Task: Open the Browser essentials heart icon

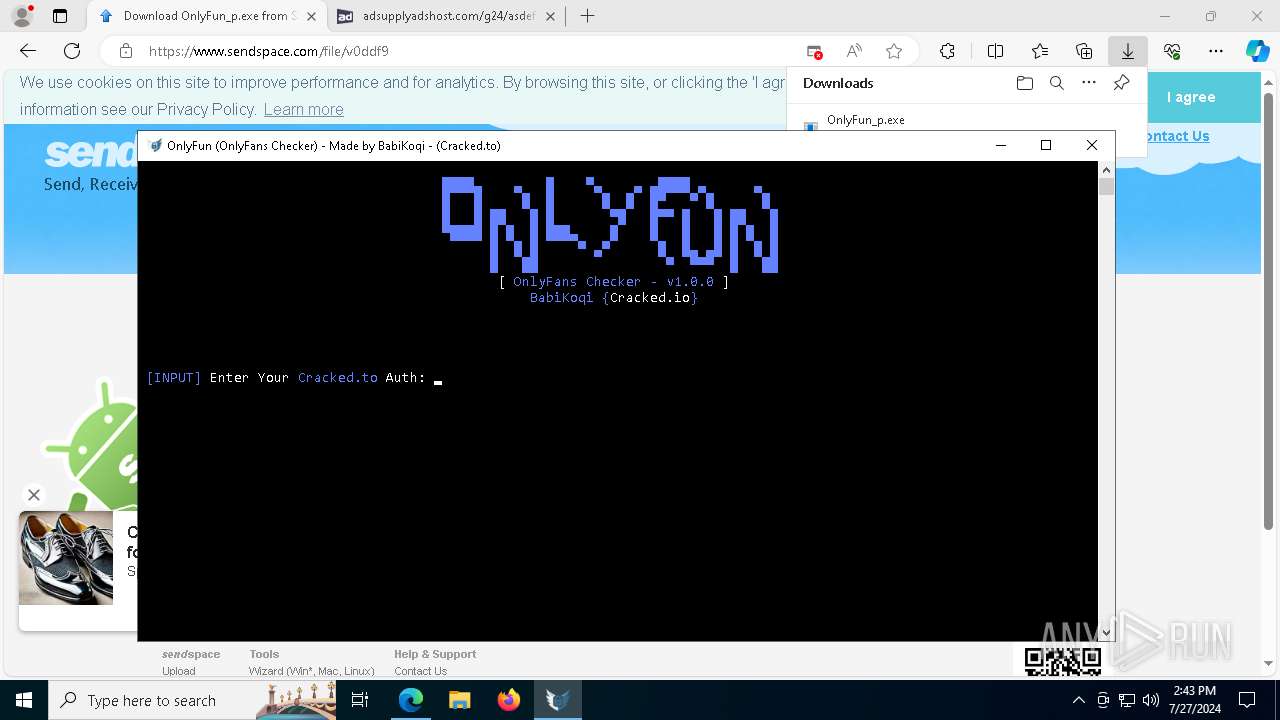Action: [1172, 51]
